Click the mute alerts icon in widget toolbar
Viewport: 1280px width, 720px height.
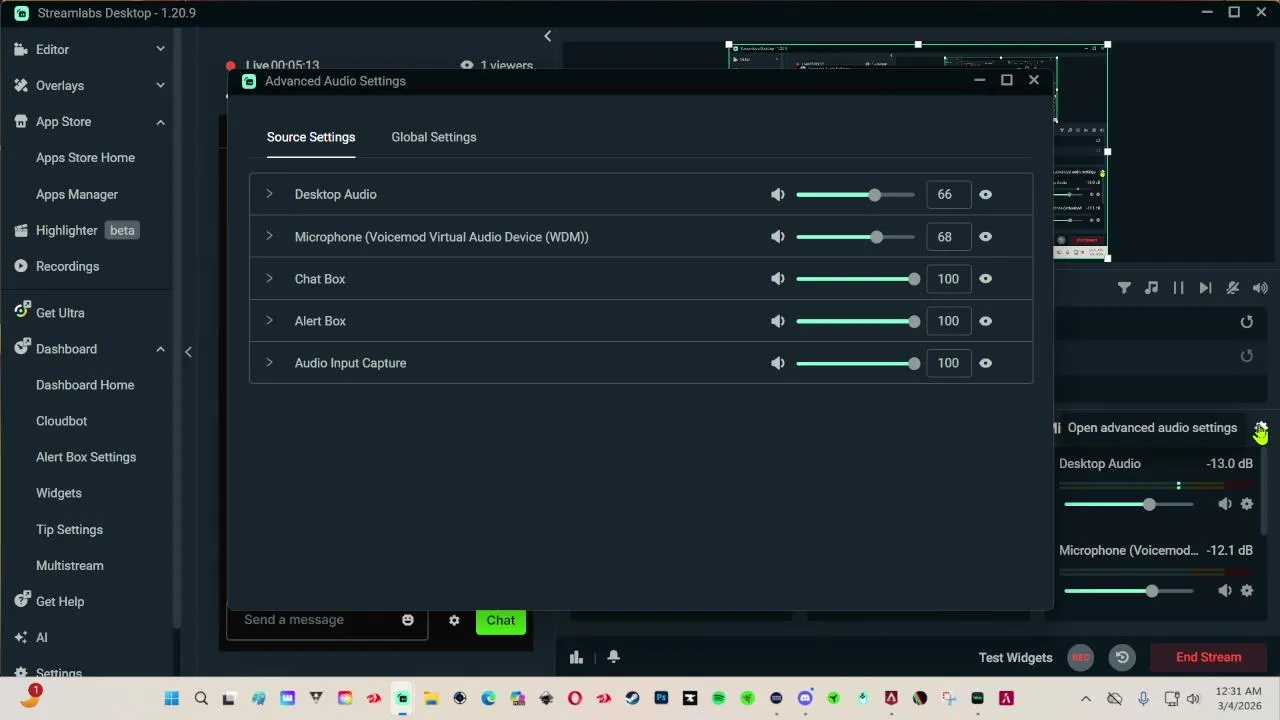1233,288
